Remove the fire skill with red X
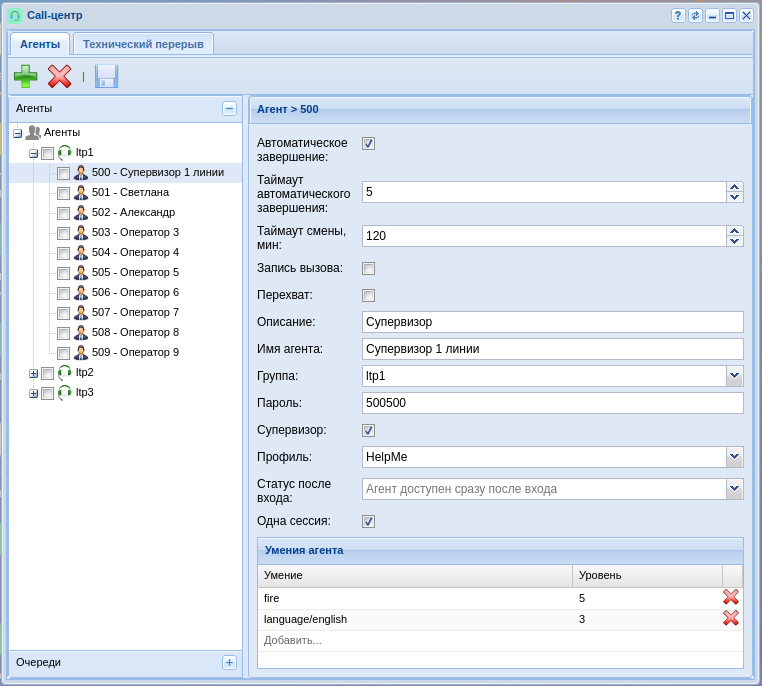The height and width of the screenshot is (686, 762). point(731,597)
